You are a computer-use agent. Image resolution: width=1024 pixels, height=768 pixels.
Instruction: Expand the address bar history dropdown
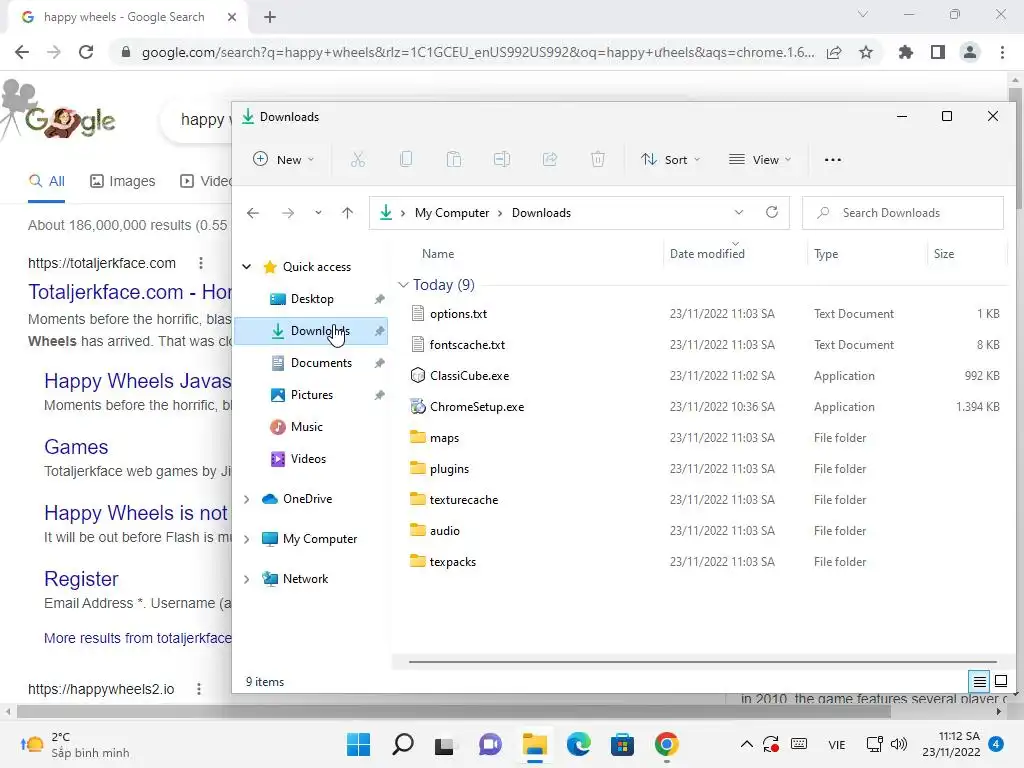[x=739, y=212]
